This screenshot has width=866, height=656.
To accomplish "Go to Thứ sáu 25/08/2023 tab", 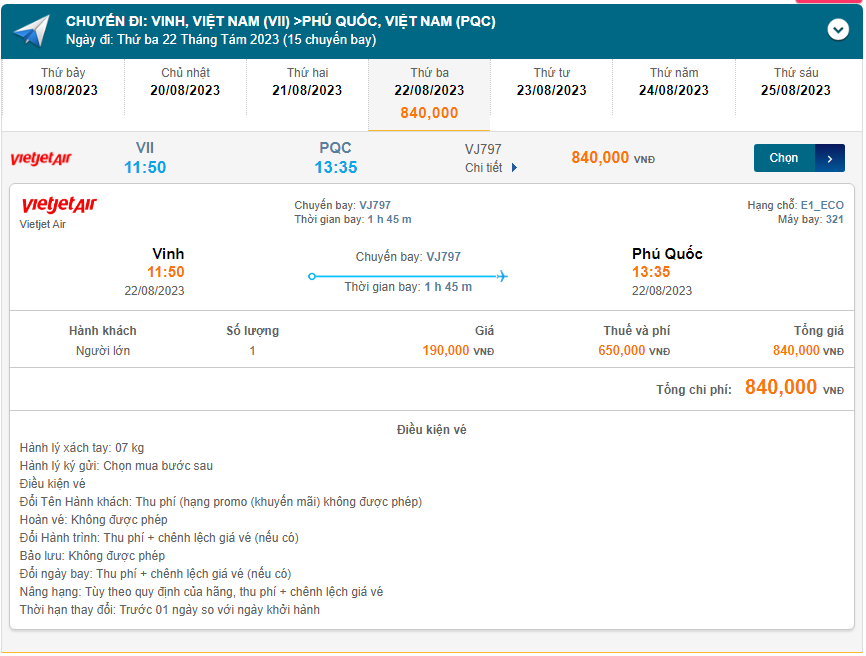I will (795, 82).
